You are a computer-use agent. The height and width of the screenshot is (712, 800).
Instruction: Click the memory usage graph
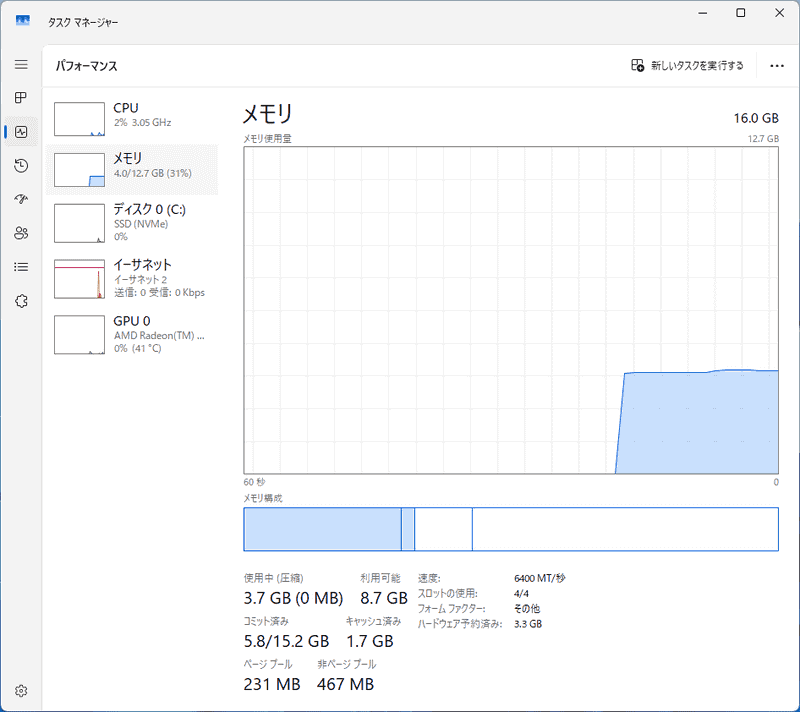tap(510, 310)
